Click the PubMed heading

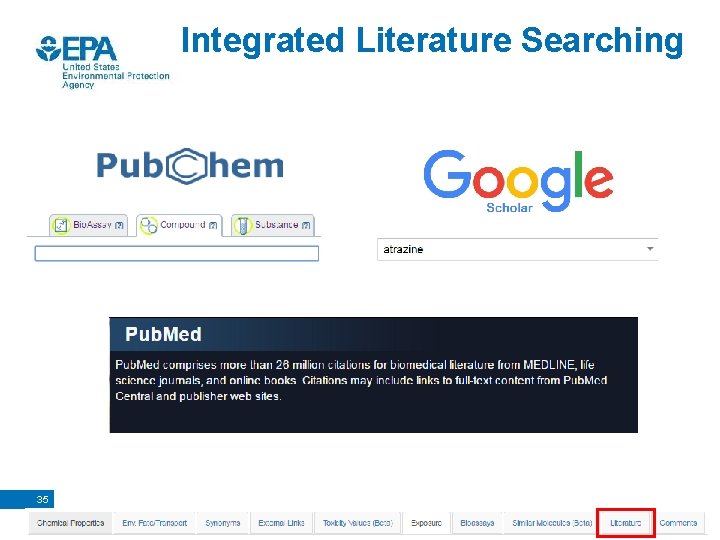[163, 334]
